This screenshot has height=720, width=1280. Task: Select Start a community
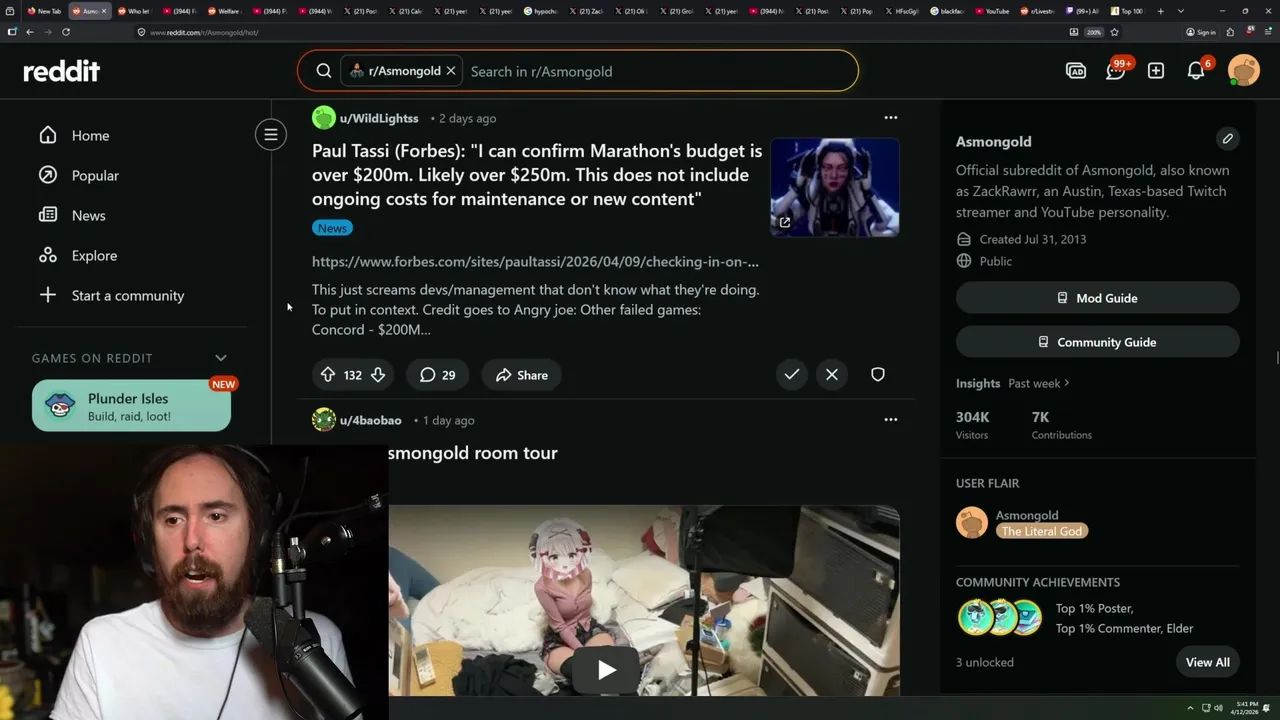coord(130,295)
